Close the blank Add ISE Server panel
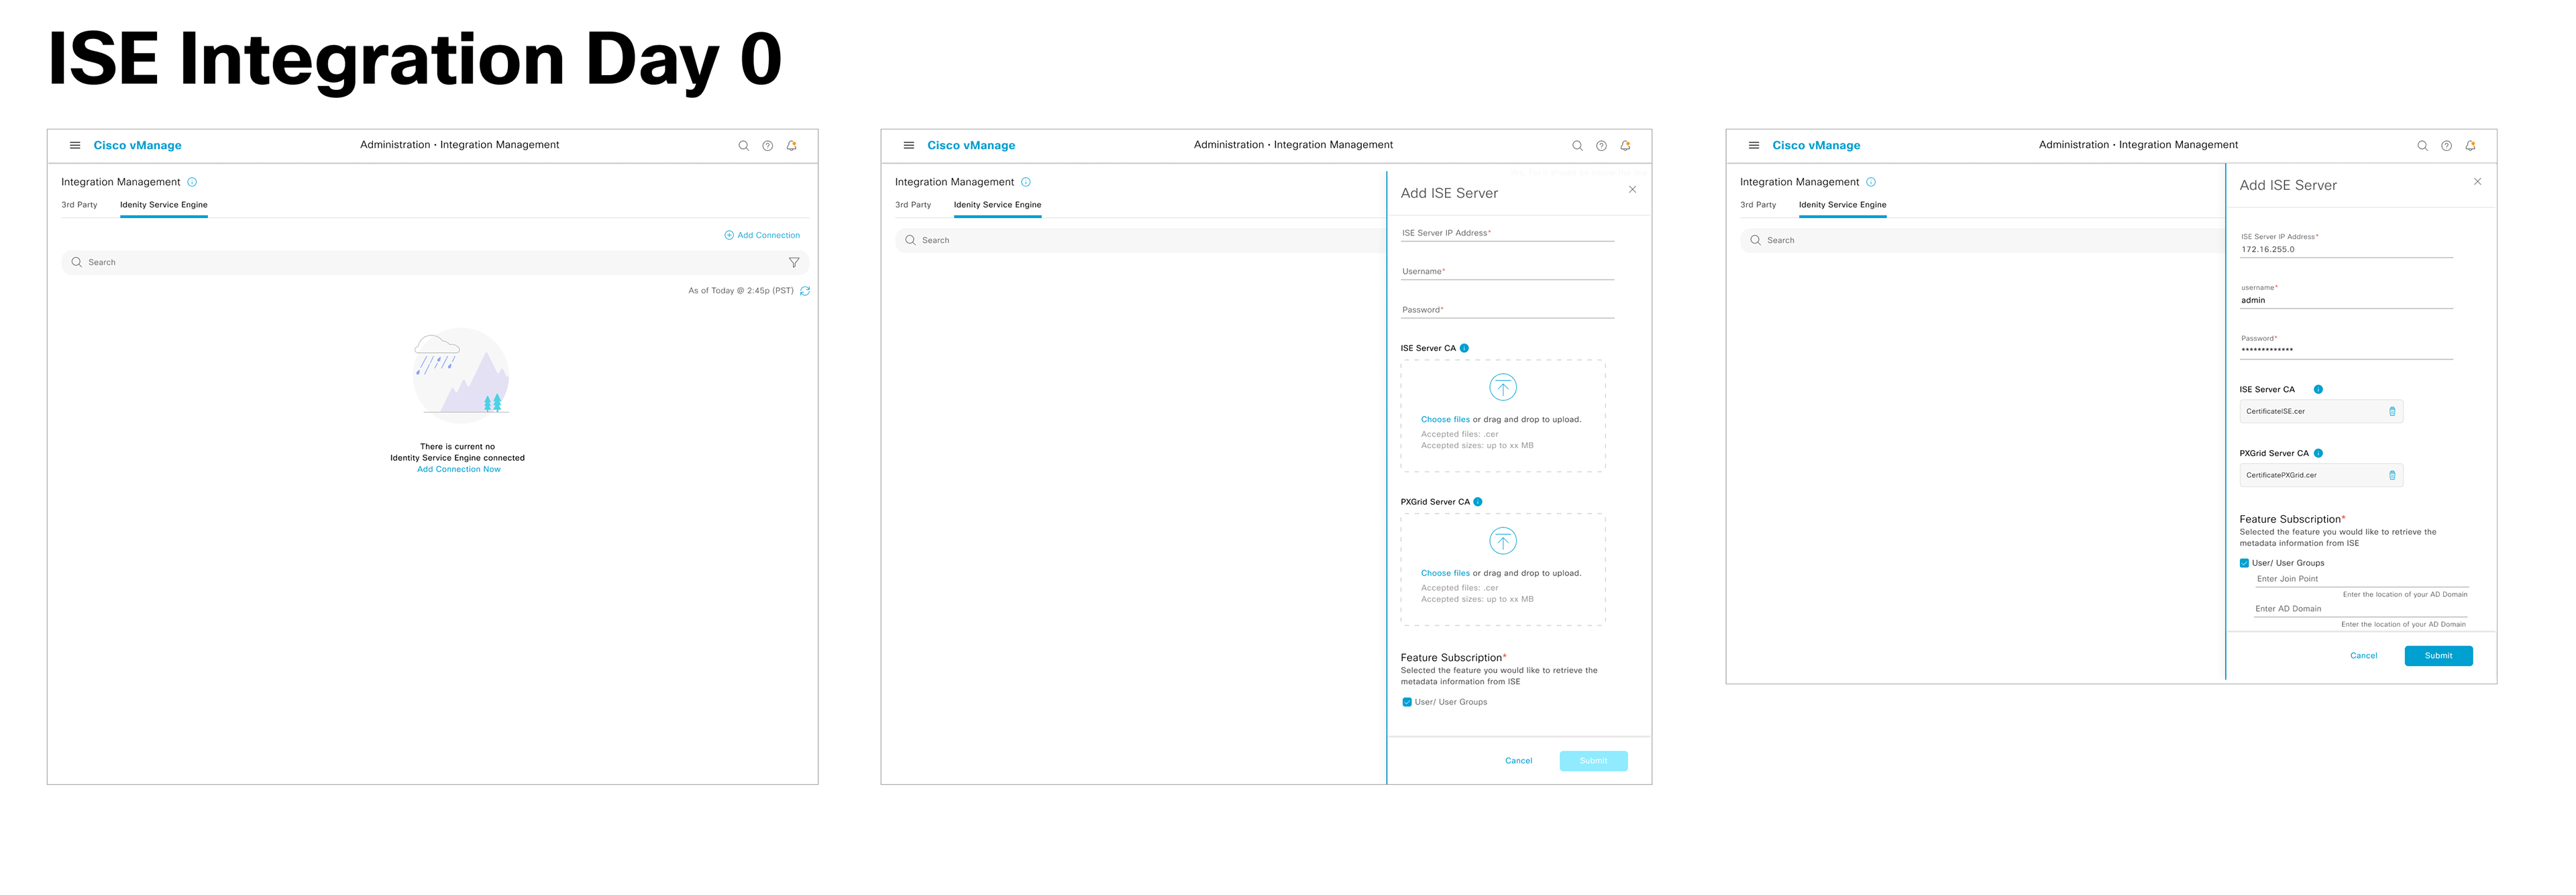 click(x=1632, y=190)
